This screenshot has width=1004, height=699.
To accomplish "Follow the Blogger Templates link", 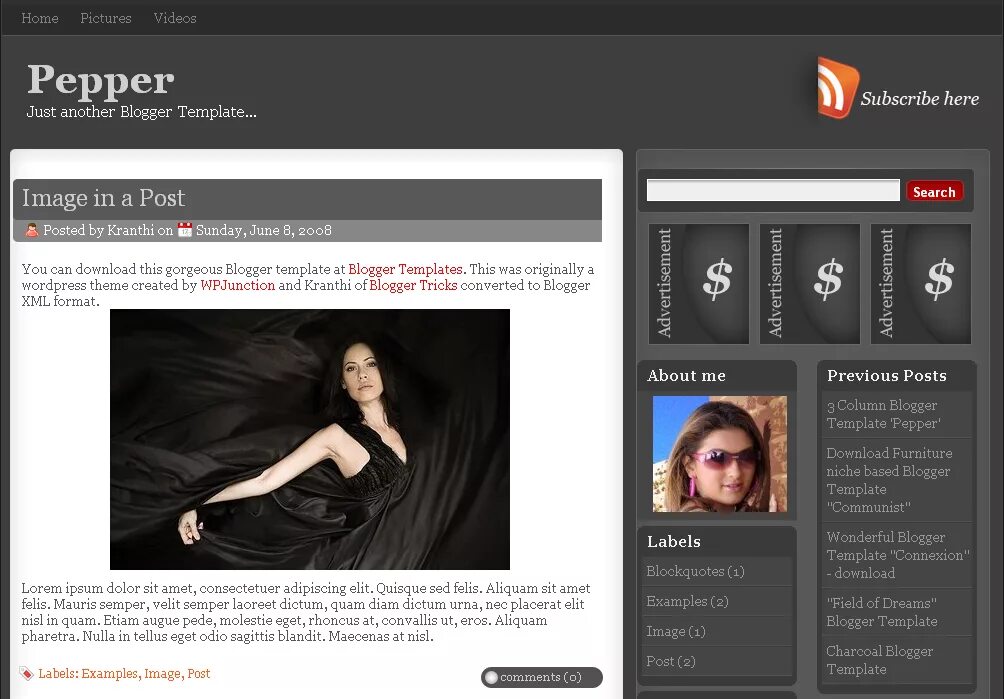I will tap(405, 269).
